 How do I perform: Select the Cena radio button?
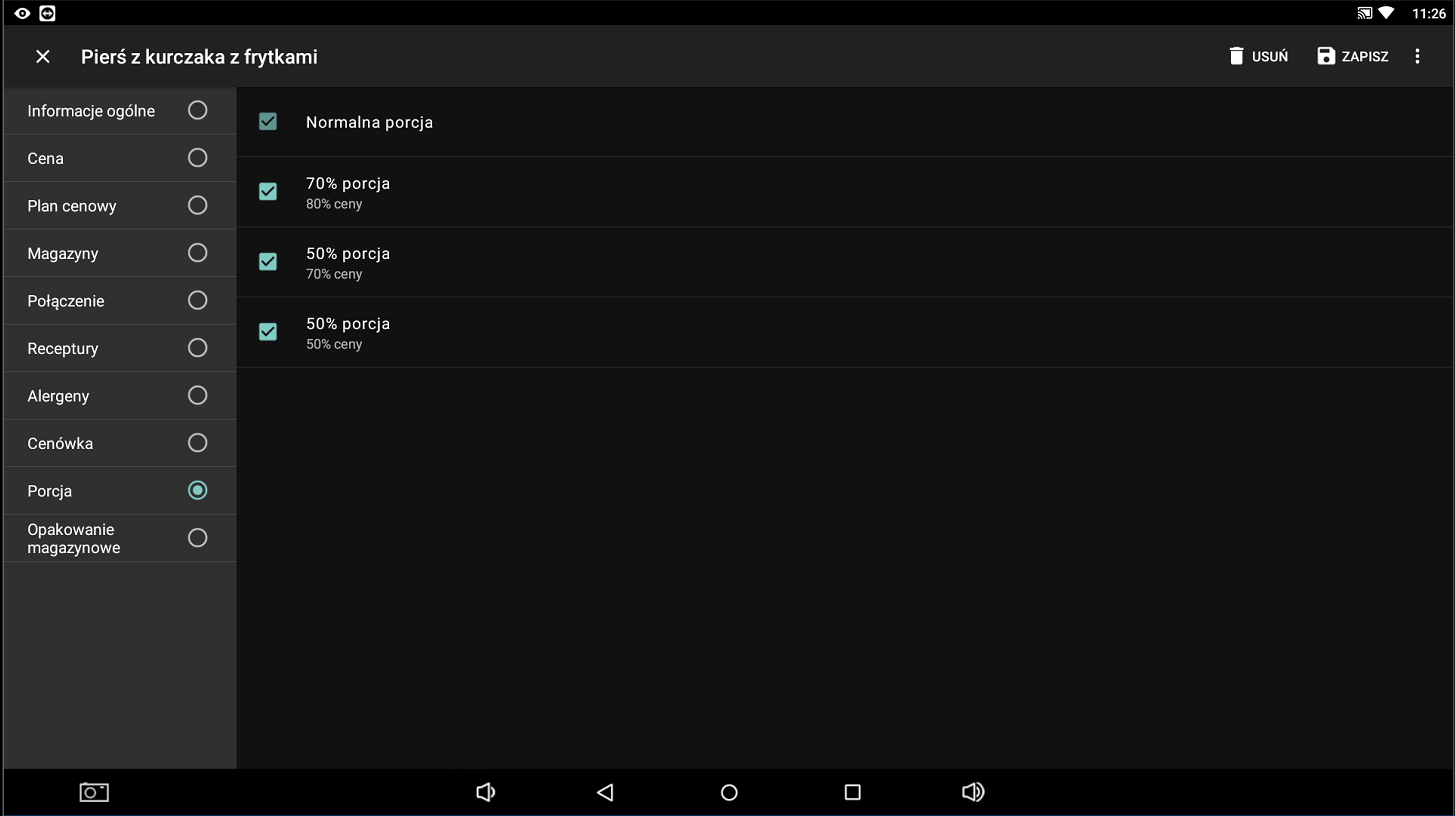coord(198,158)
